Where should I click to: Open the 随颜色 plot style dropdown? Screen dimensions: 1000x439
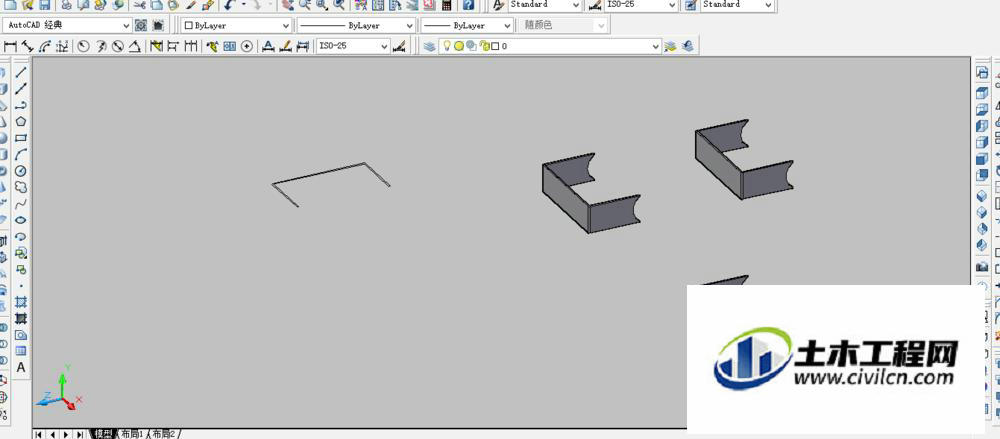point(564,26)
